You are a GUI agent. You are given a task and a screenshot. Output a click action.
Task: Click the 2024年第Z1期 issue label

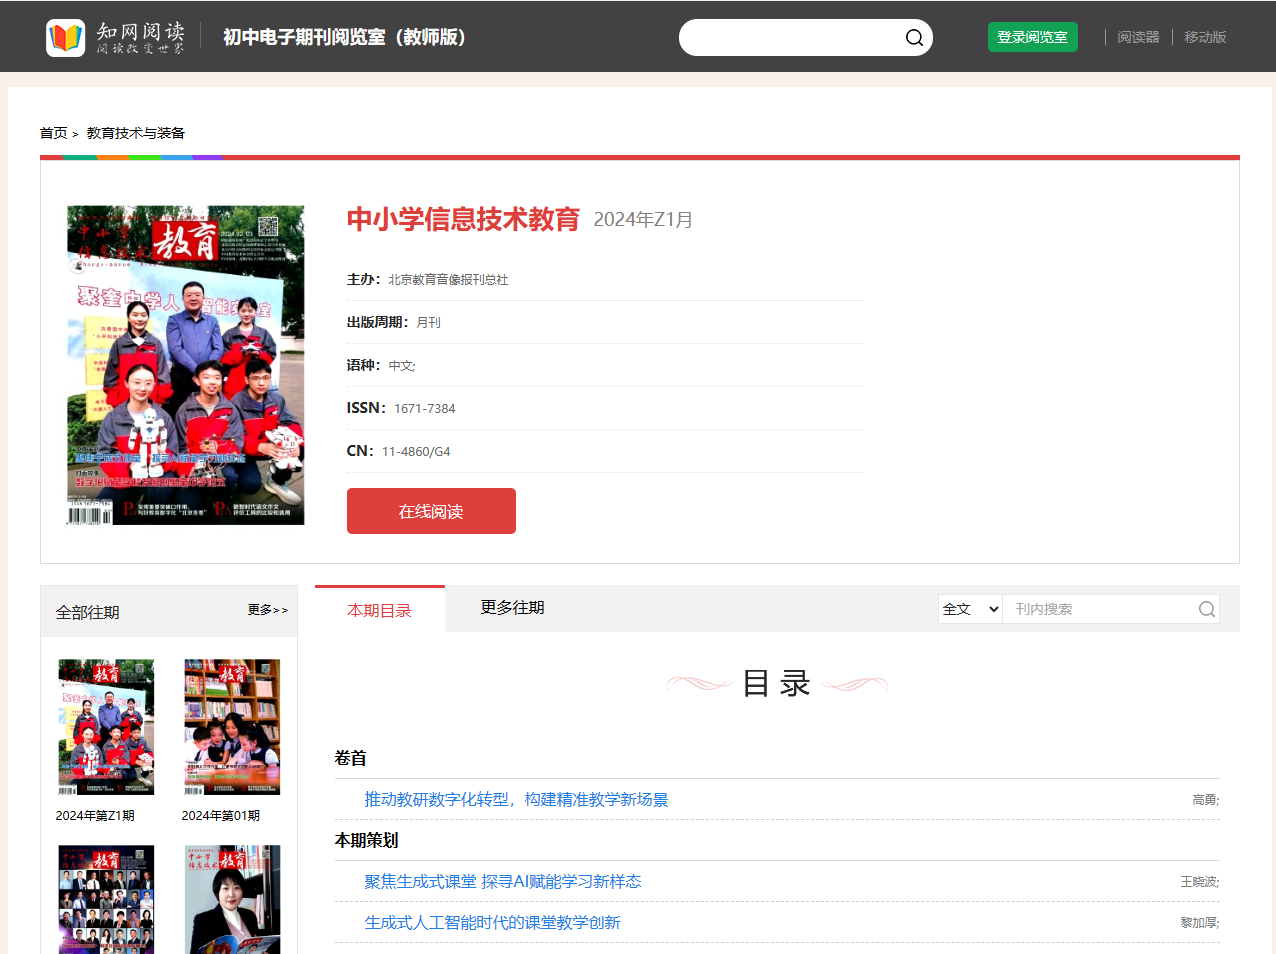95,816
